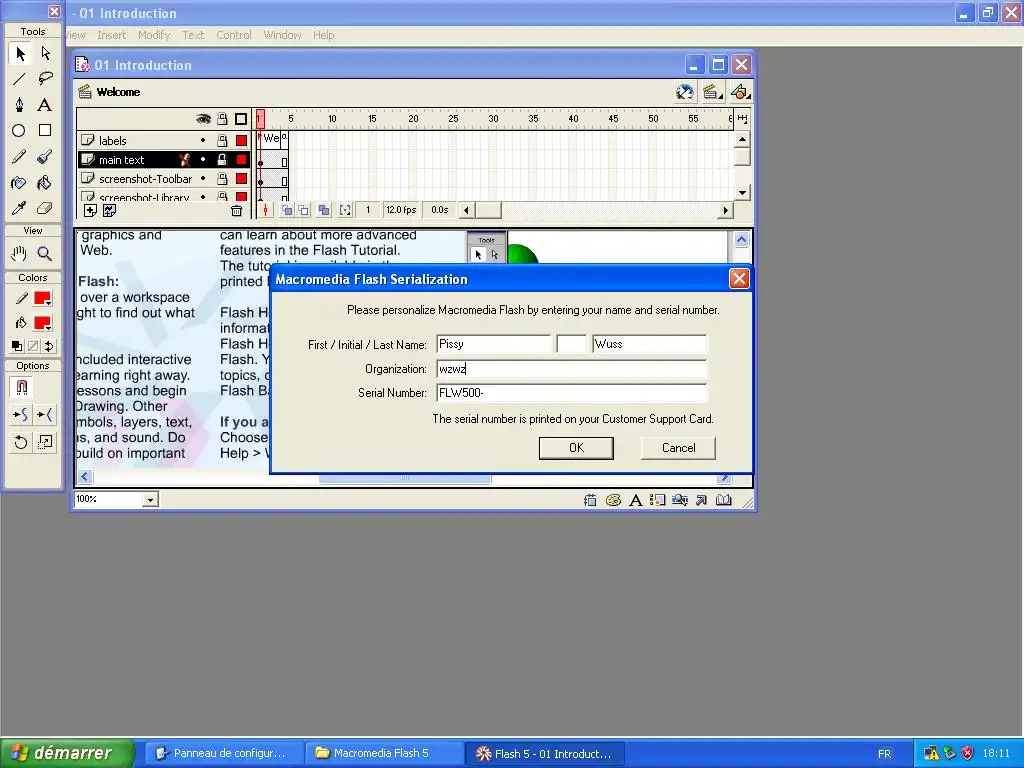Open the Text menu

193,35
